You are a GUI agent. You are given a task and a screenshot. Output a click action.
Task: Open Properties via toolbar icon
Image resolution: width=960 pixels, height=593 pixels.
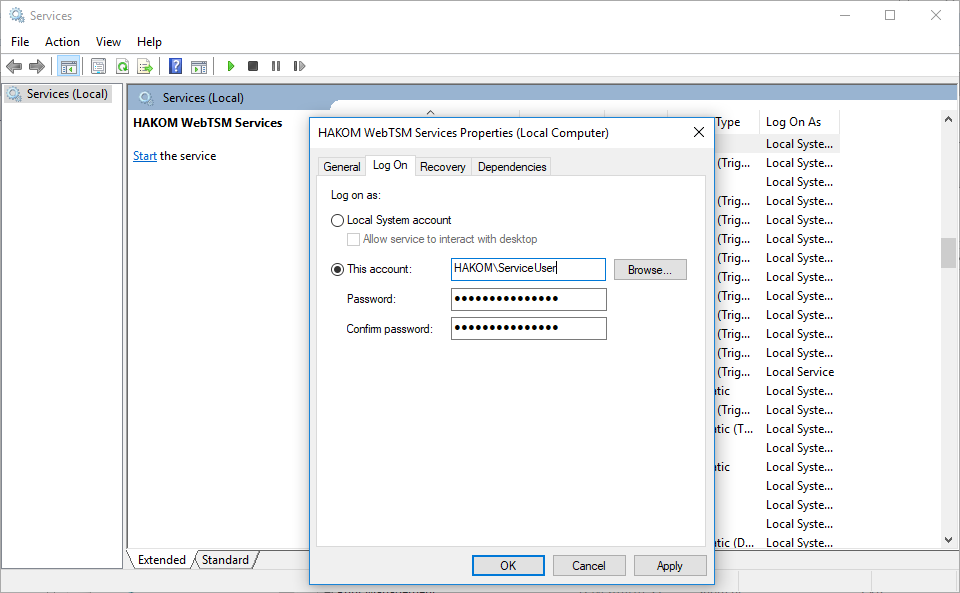(x=98, y=66)
